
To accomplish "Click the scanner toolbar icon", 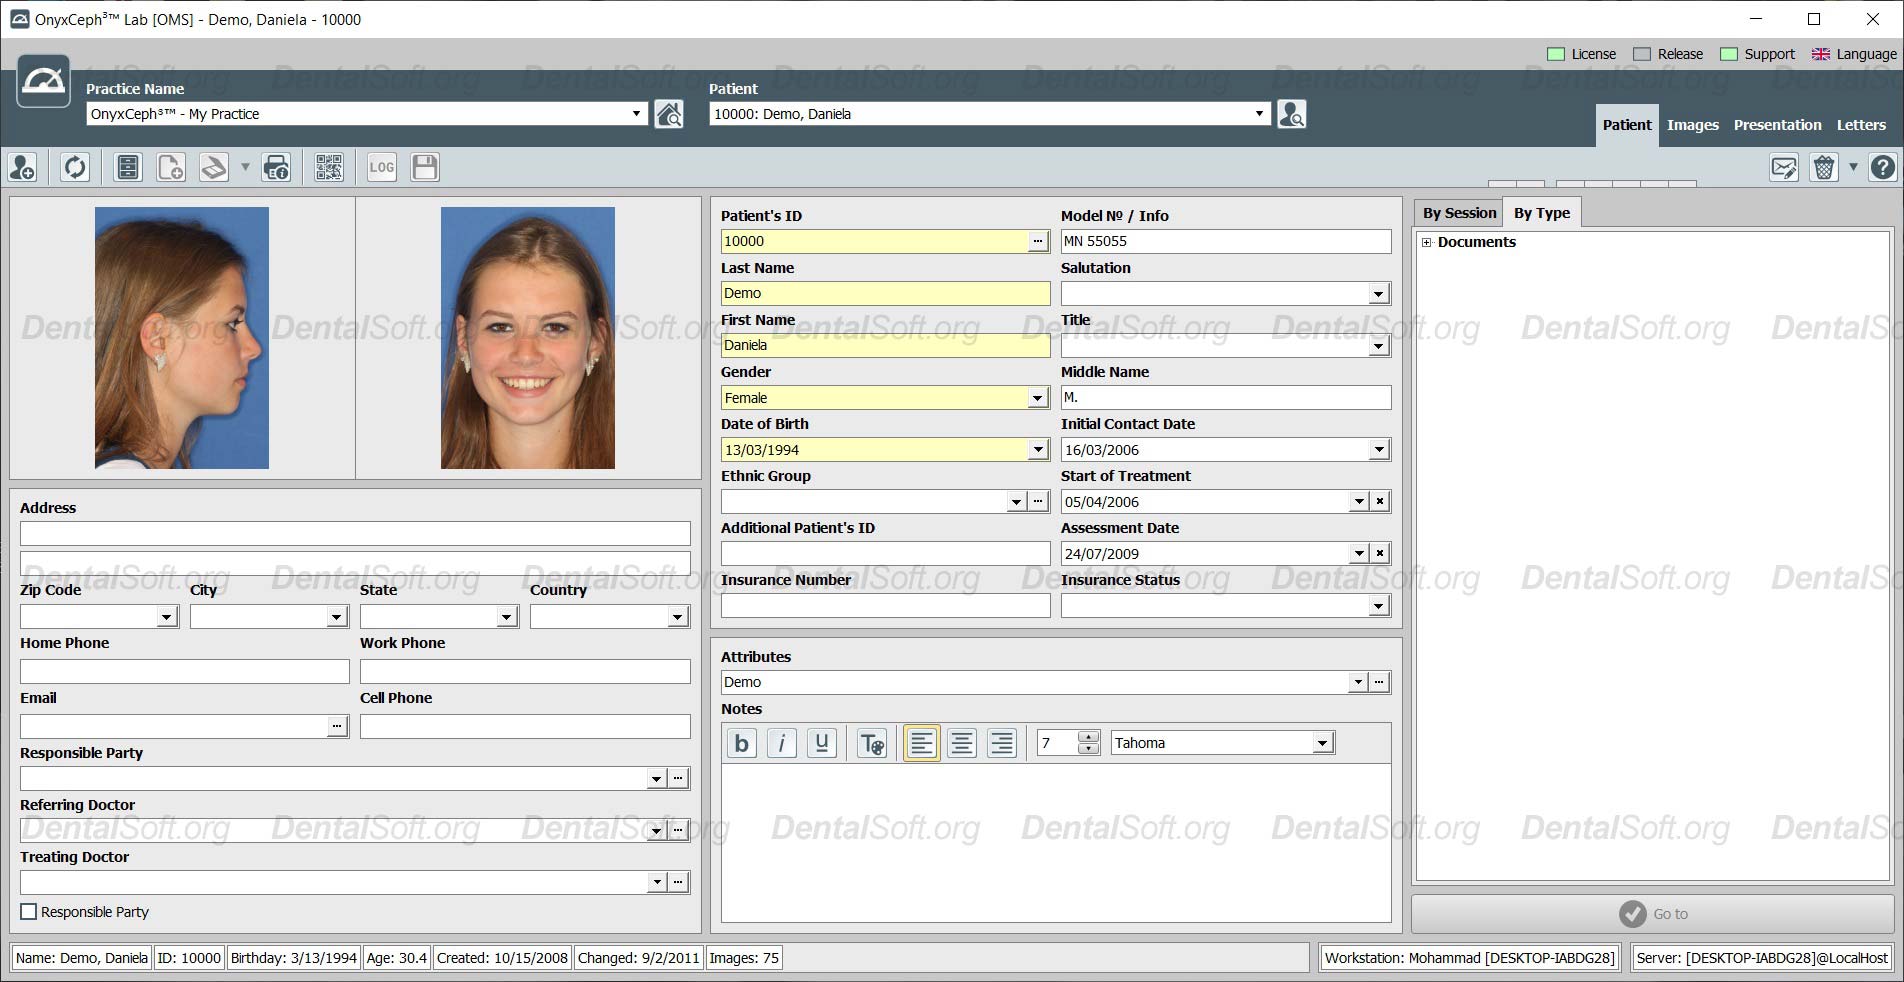I will pyautogui.click(x=213, y=167).
